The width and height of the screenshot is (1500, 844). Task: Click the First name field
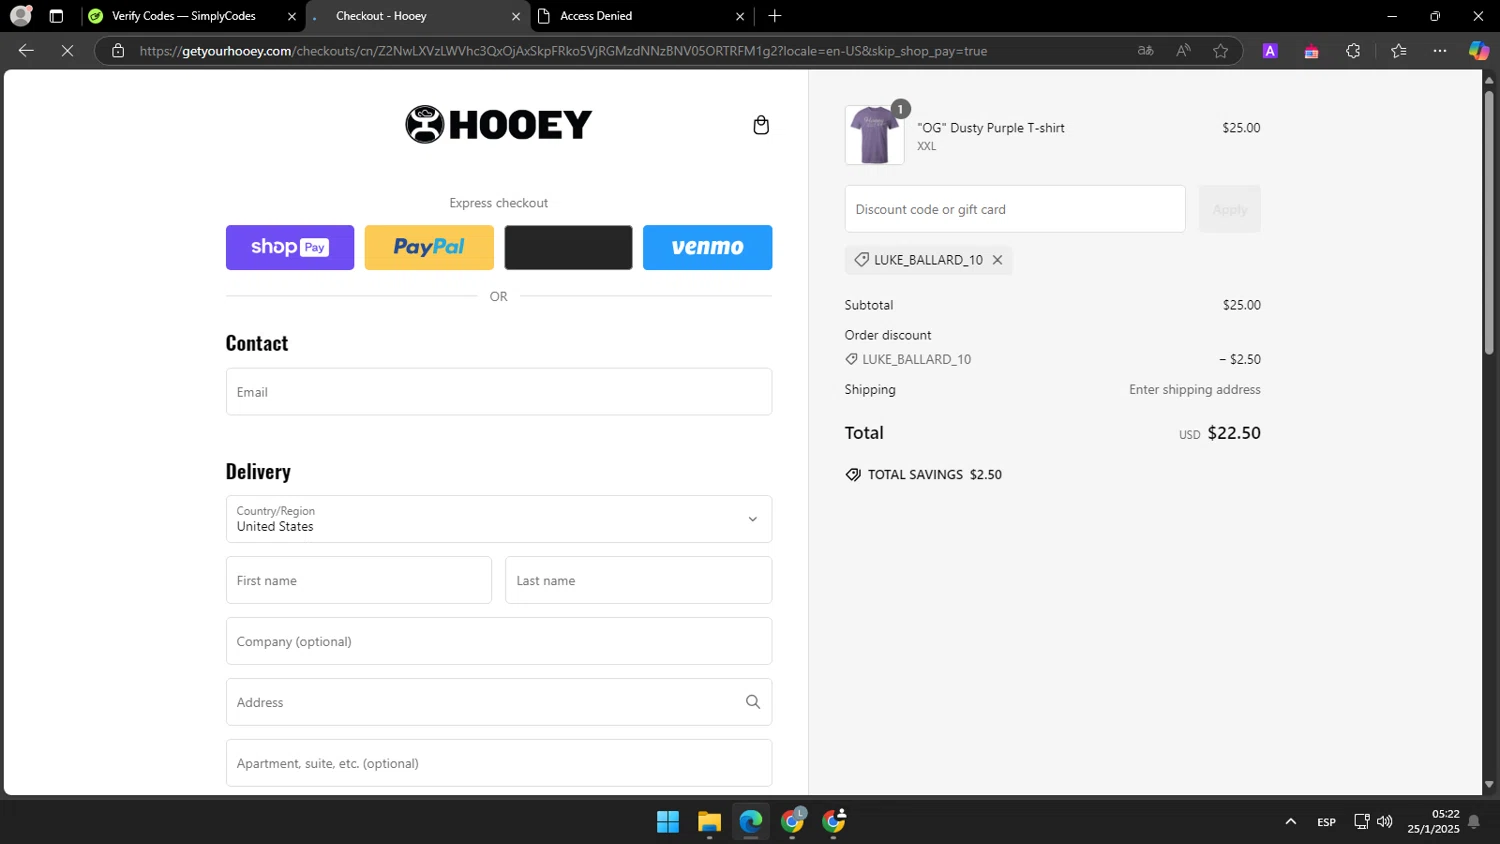359,580
